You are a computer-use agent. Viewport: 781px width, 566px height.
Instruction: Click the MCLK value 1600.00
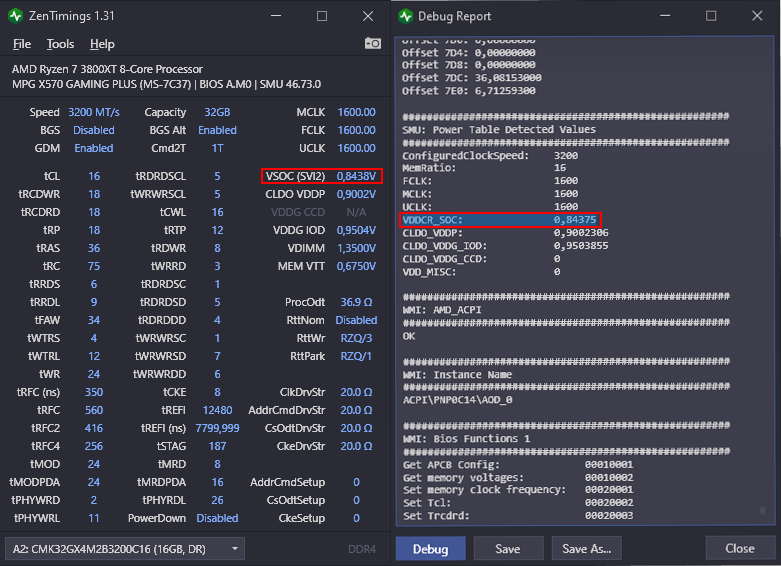click(356, 113)
